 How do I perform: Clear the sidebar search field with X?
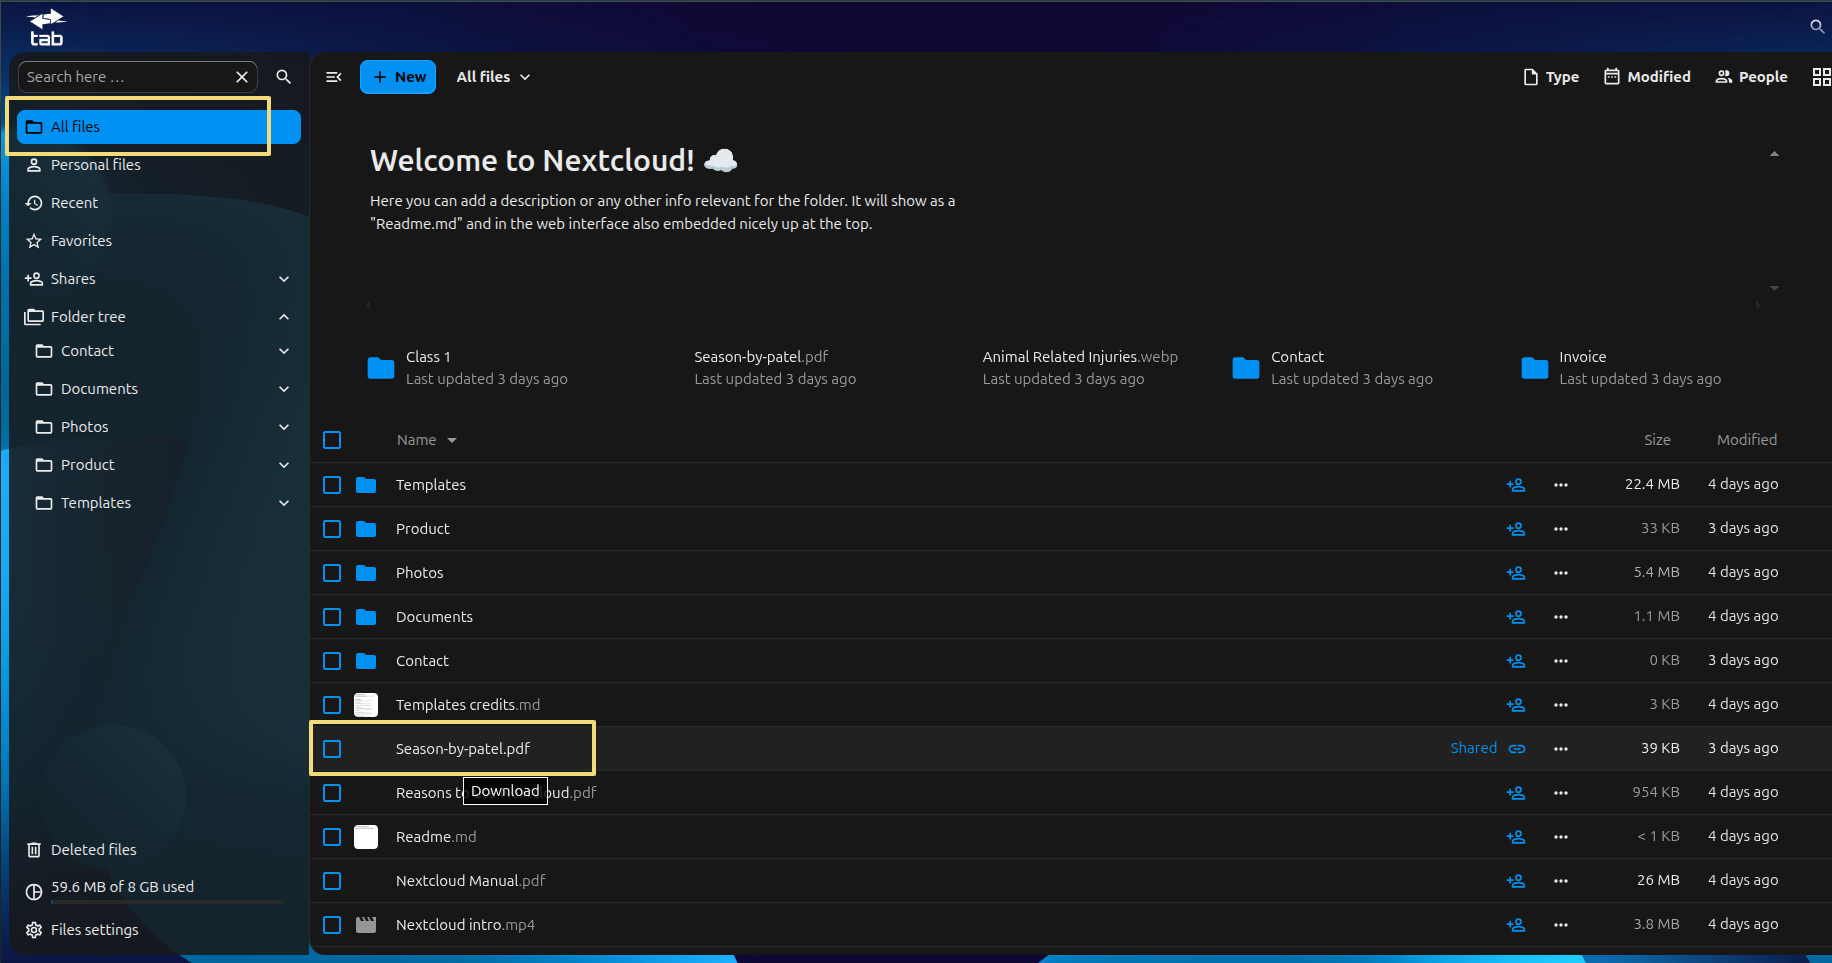tap(242, 77)
